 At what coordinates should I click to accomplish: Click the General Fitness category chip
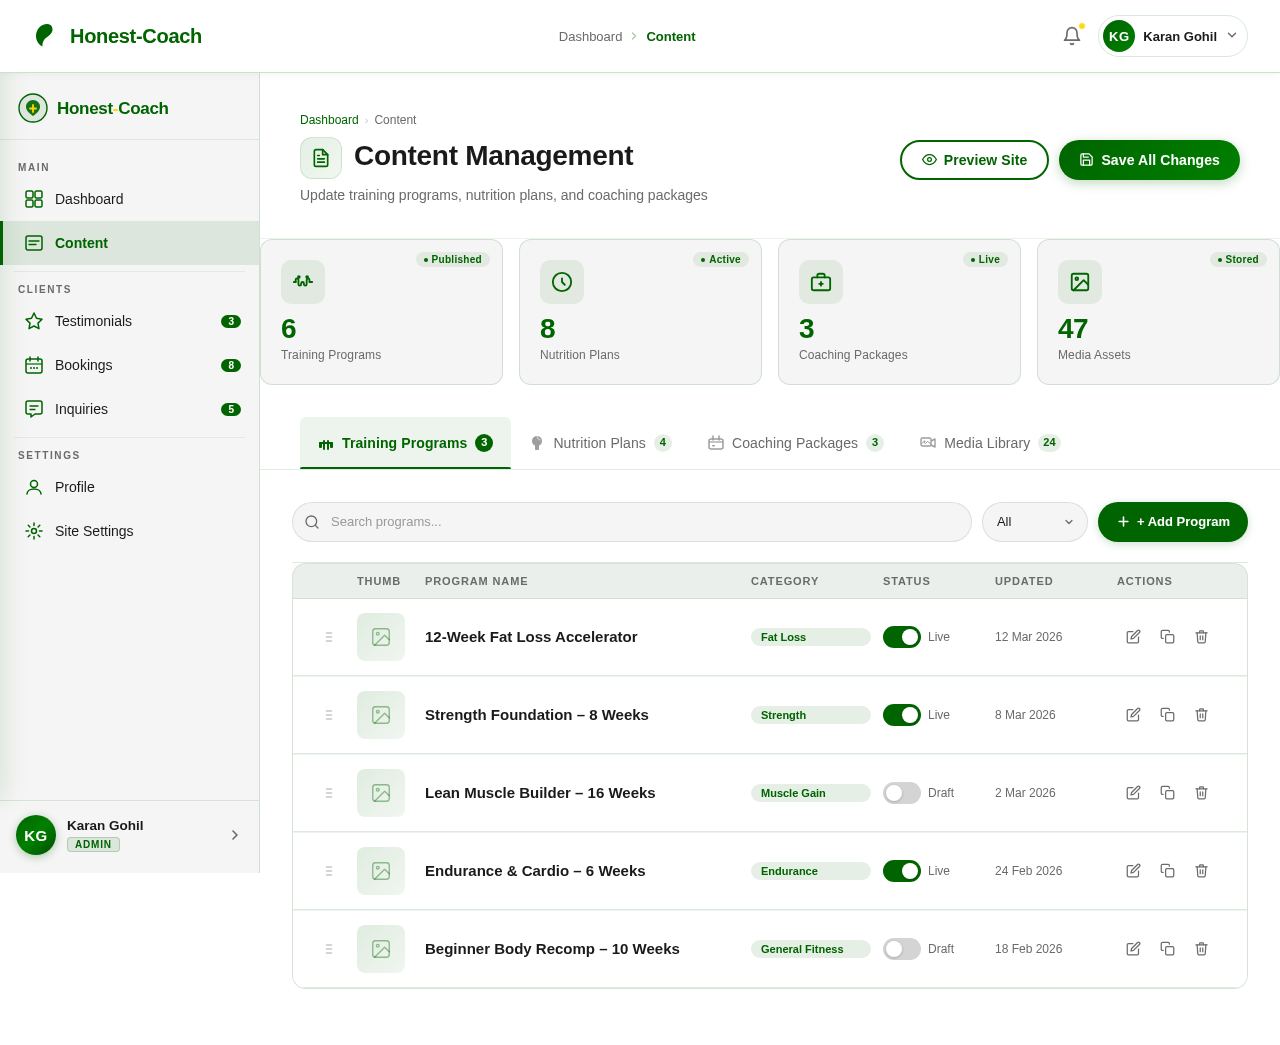point(810,948)
